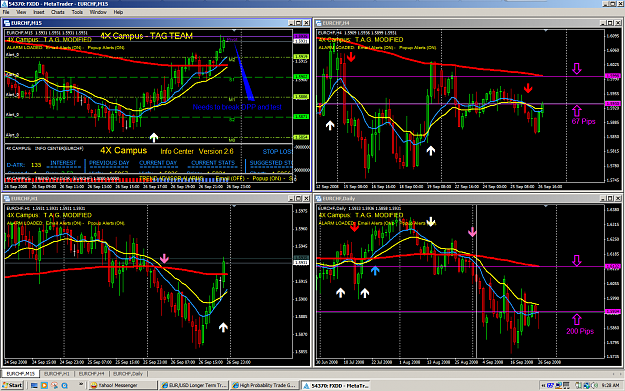Click the '4X Campus - TAG TEAM' heading

(x=146, y=36)
